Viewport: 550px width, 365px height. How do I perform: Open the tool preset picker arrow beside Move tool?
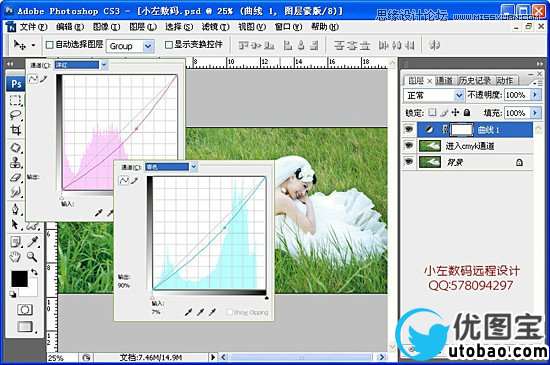[33, 45]
